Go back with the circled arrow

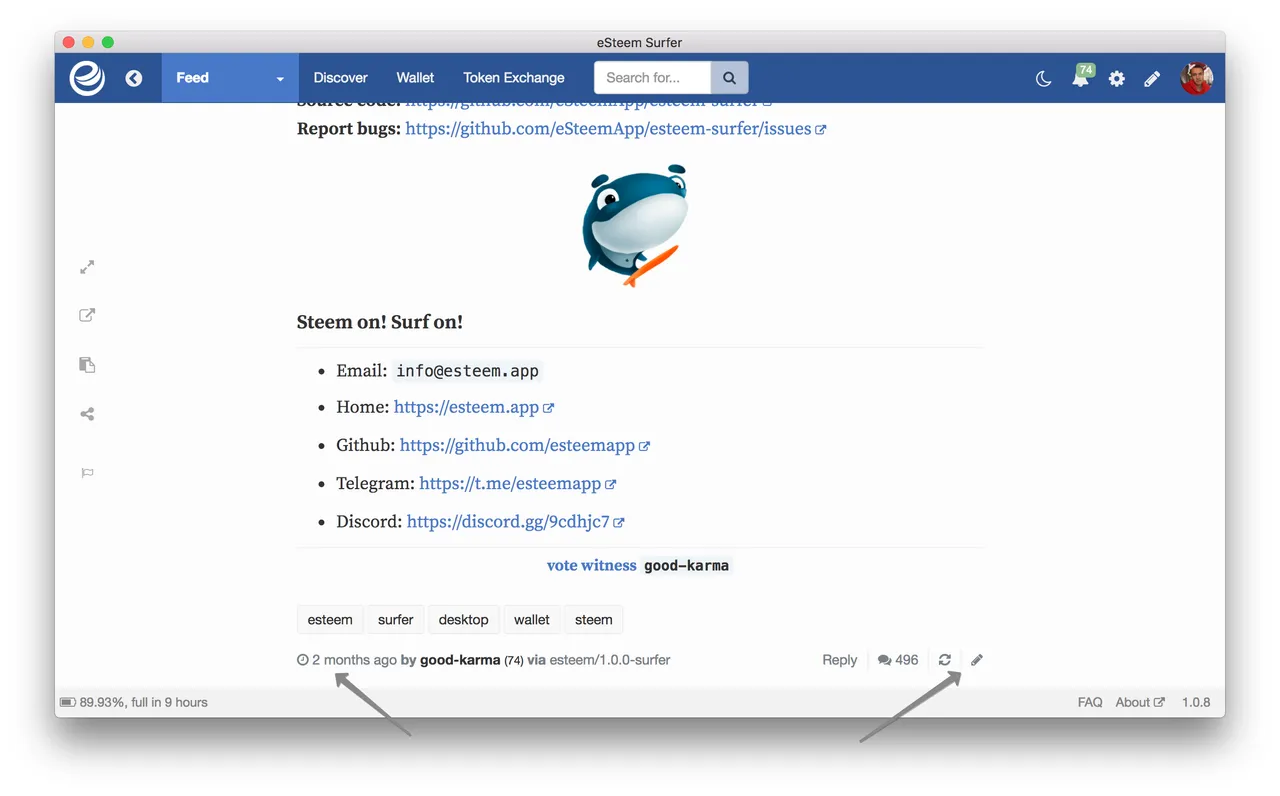coord(134,78)
